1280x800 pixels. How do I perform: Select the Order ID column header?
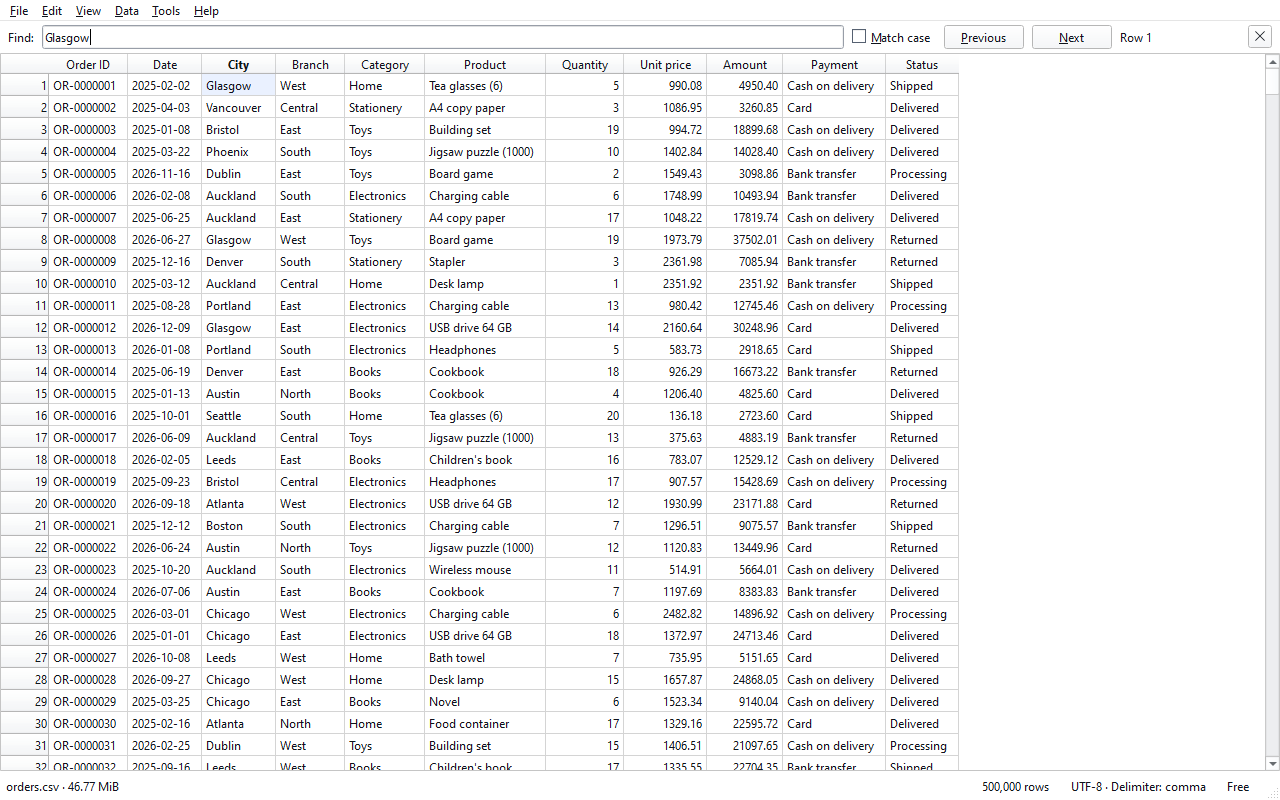tap(88, 65)
